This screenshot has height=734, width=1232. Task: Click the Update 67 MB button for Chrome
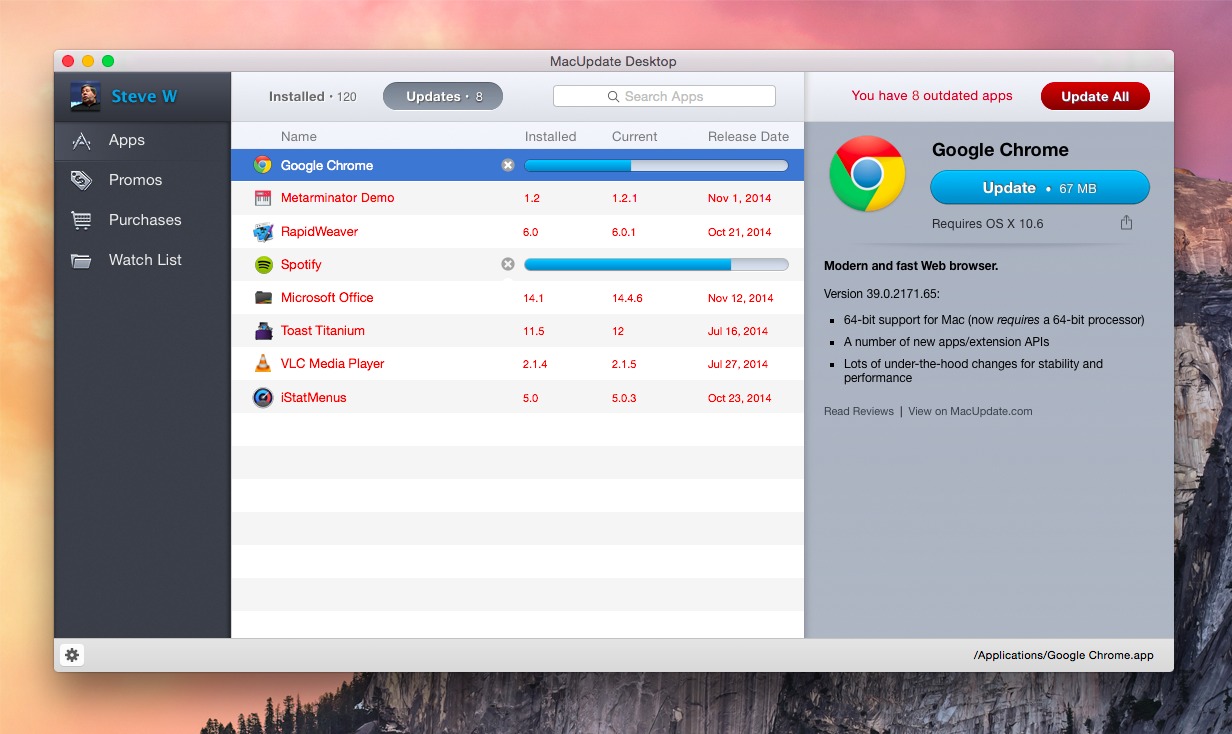(1040, 187)
